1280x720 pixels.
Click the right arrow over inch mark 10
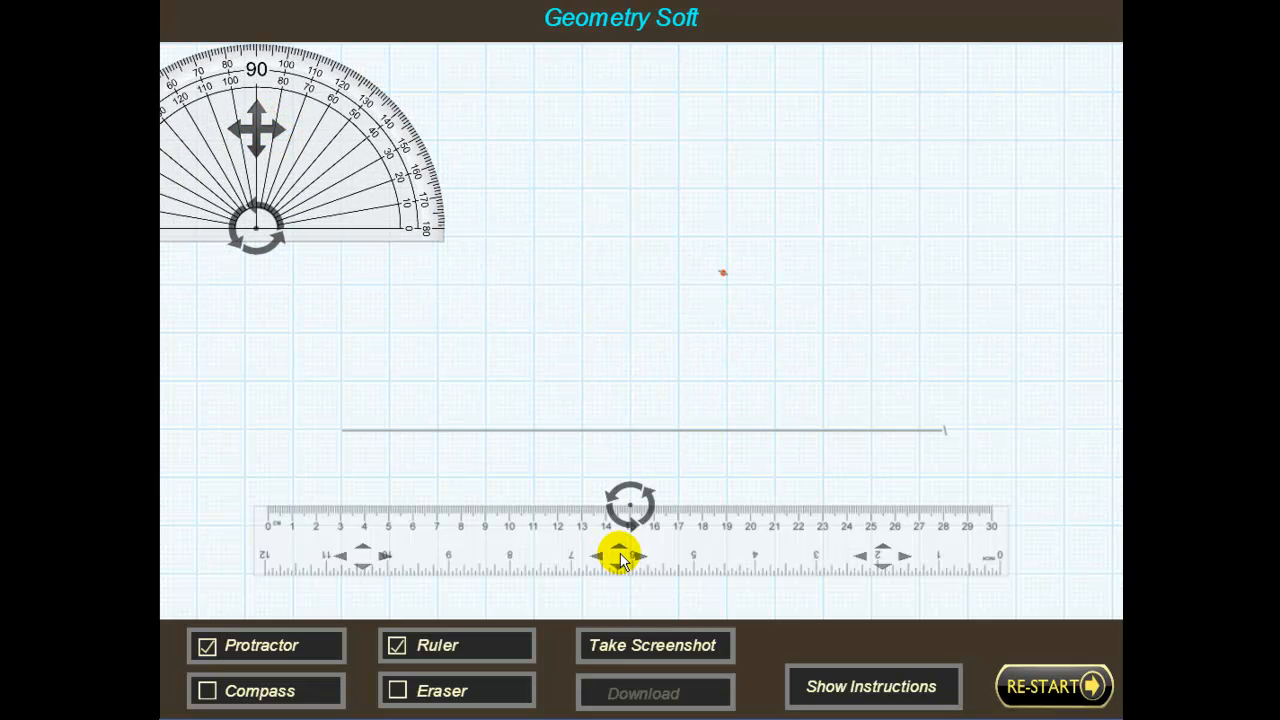pos(385,556)
